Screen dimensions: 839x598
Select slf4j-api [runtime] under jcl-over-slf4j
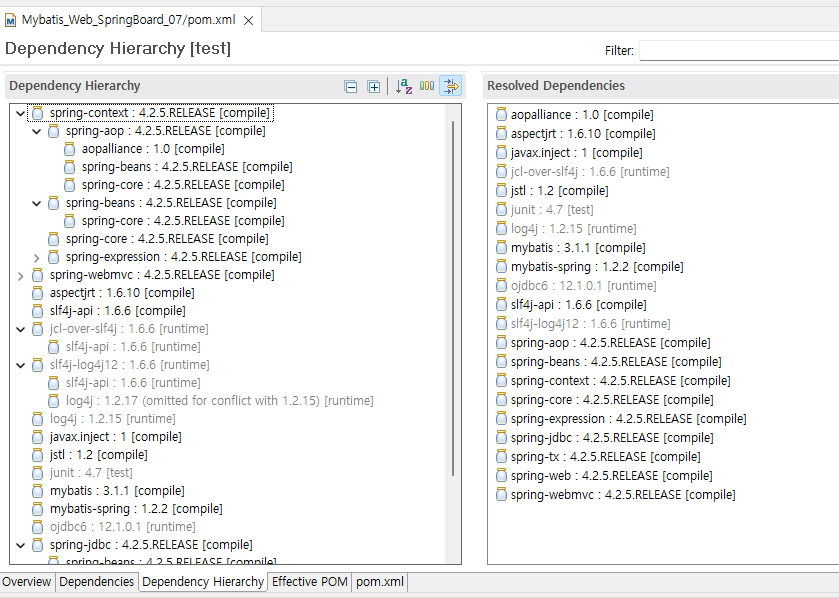pyautogui.click(x=133, y=347)
